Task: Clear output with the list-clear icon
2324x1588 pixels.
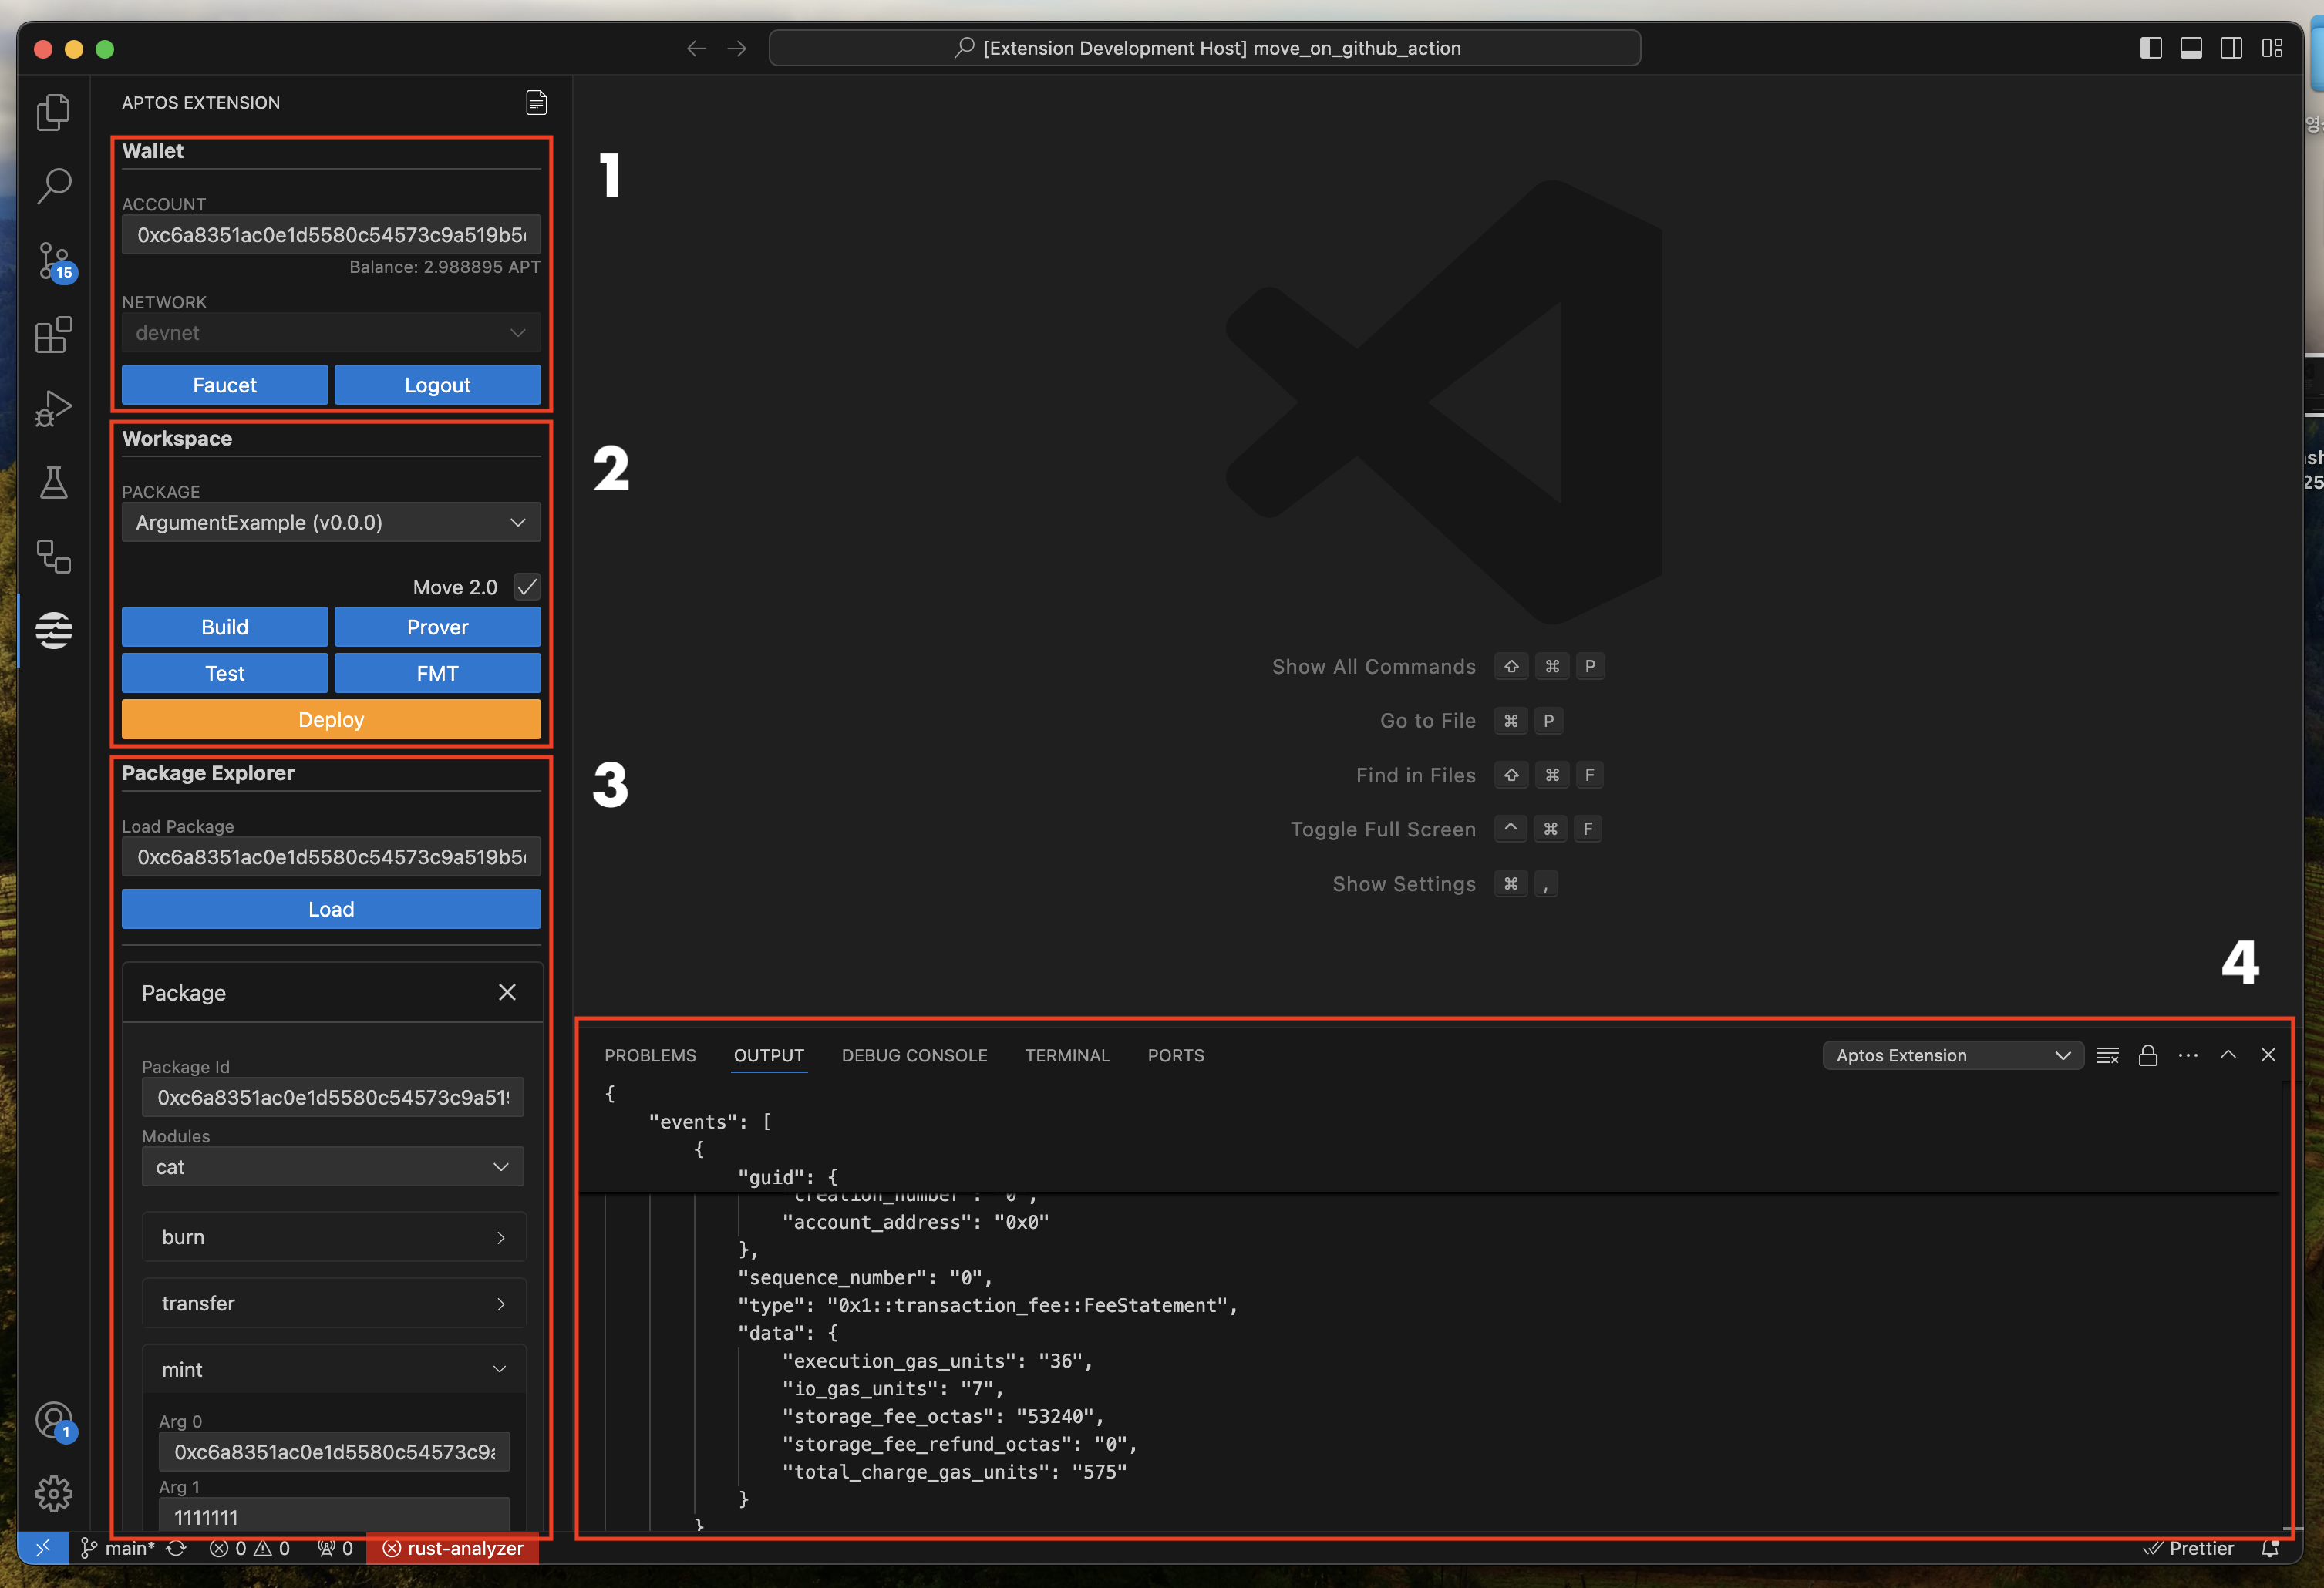Action: 2108,1055
